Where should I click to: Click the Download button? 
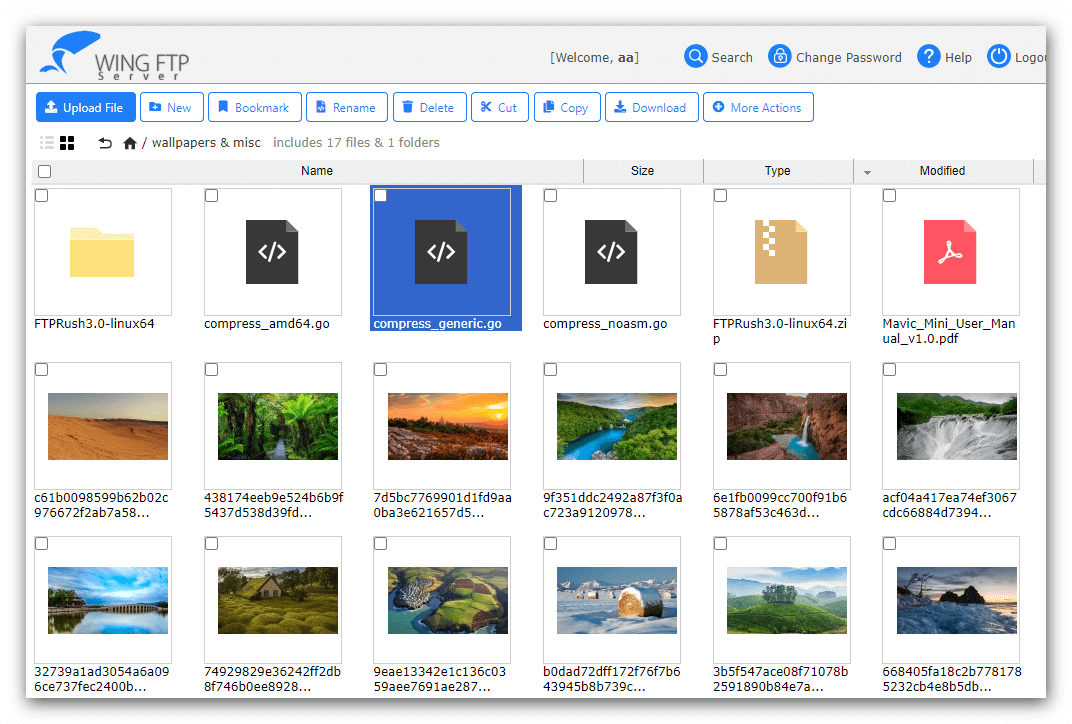(652, 107)
